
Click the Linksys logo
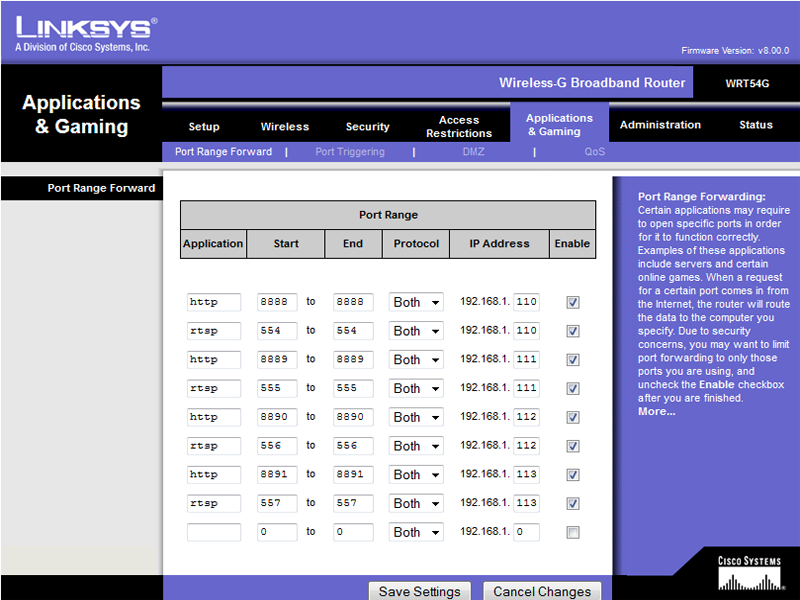pyautogui.click(x=86, y=34)
